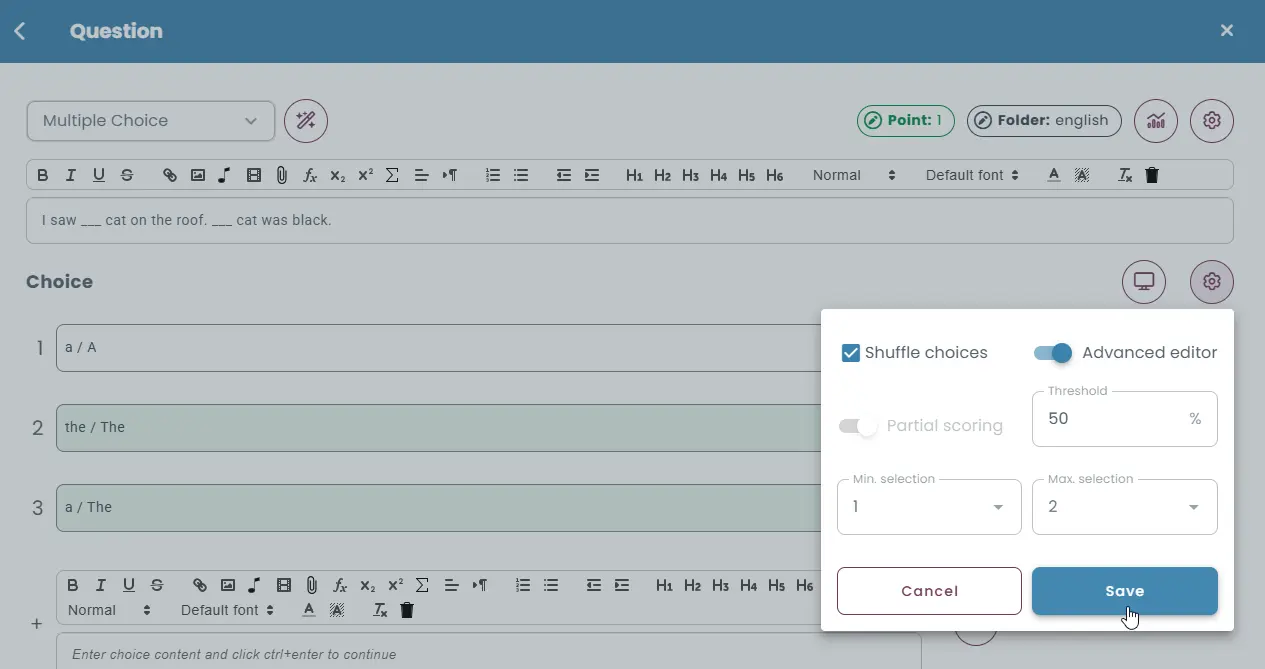1265x669 pixels.
Task: Pick text color in question toolbar
Action: (1053, 175)
